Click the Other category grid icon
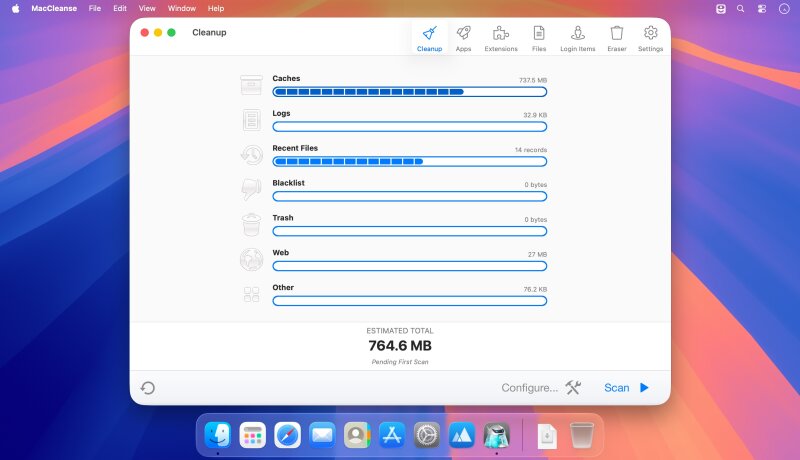 [x=252, y=294]
